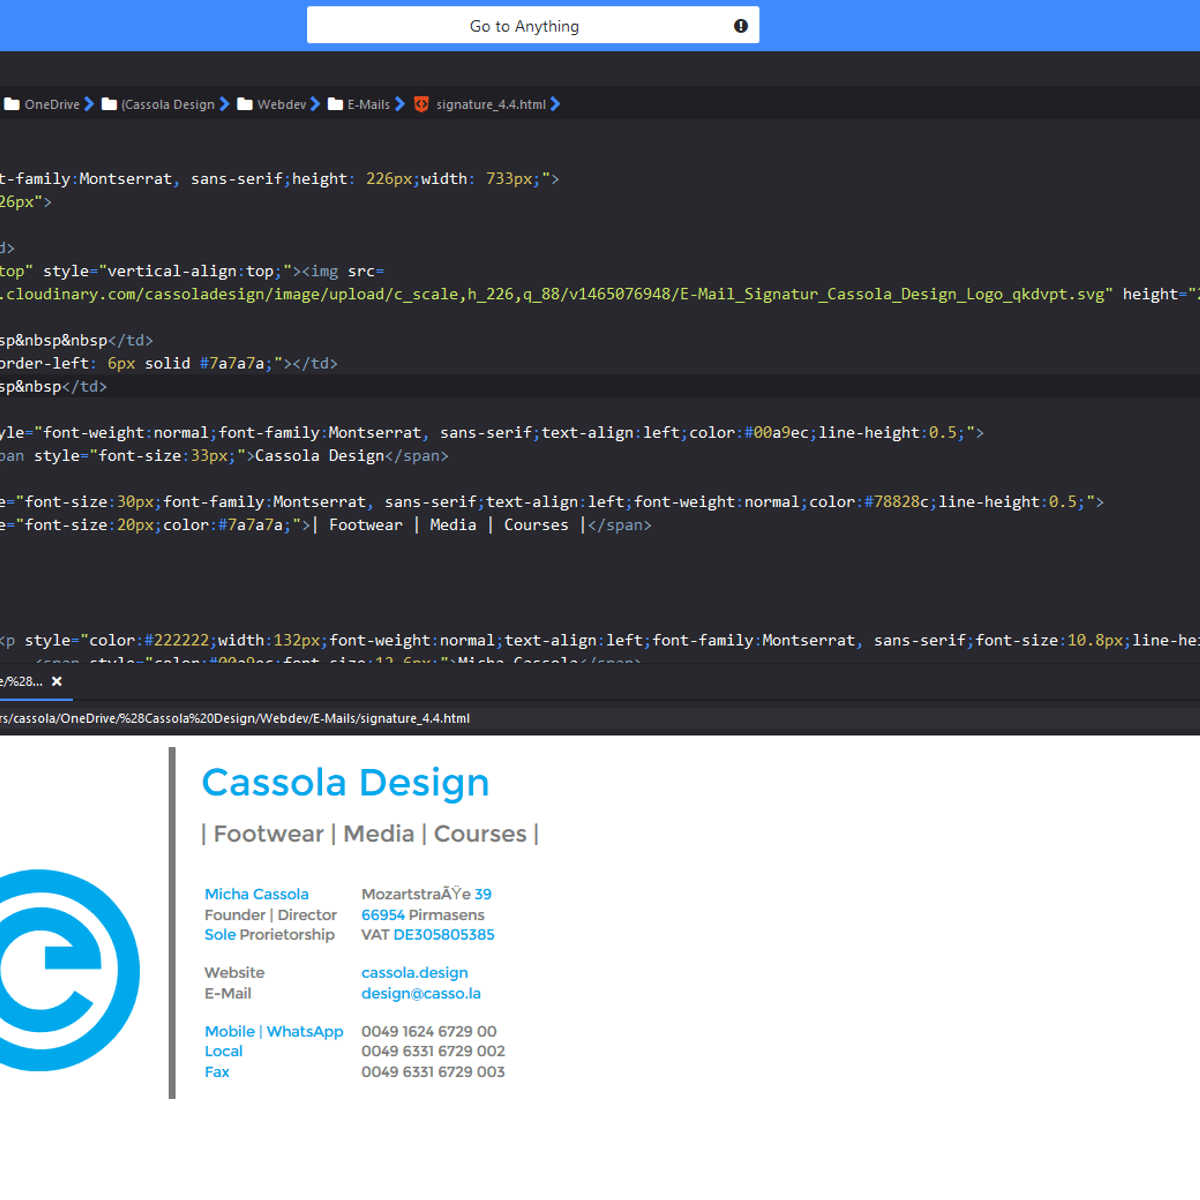Place cursor on the #7a7a7a border color code

tap(232, 363)
